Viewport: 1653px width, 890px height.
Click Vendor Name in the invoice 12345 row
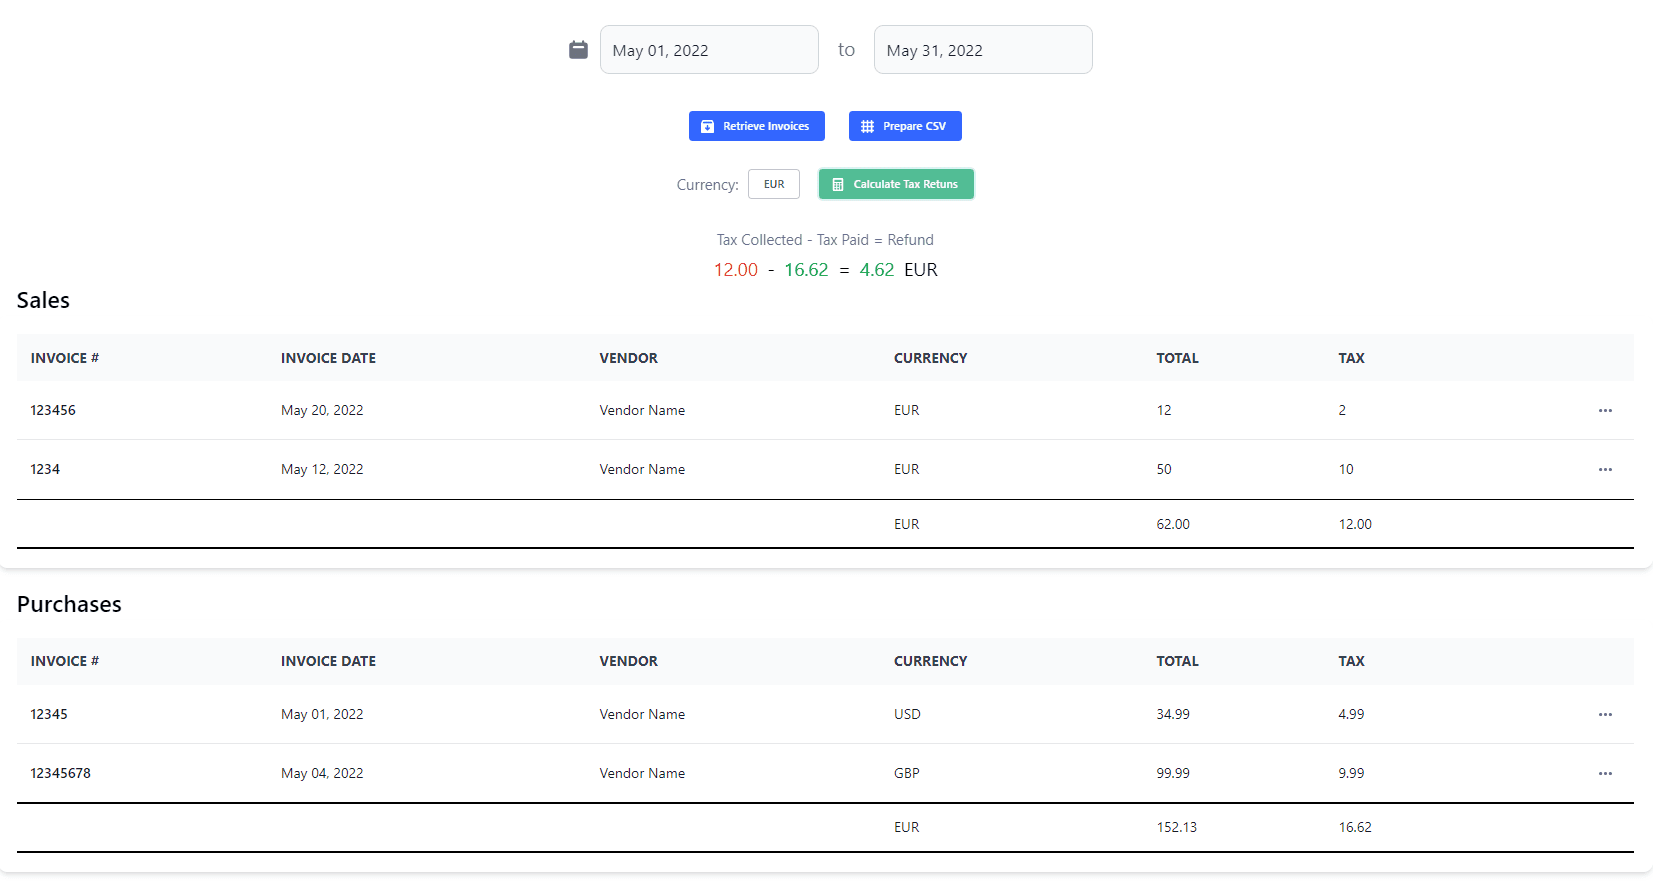(642, 714)
